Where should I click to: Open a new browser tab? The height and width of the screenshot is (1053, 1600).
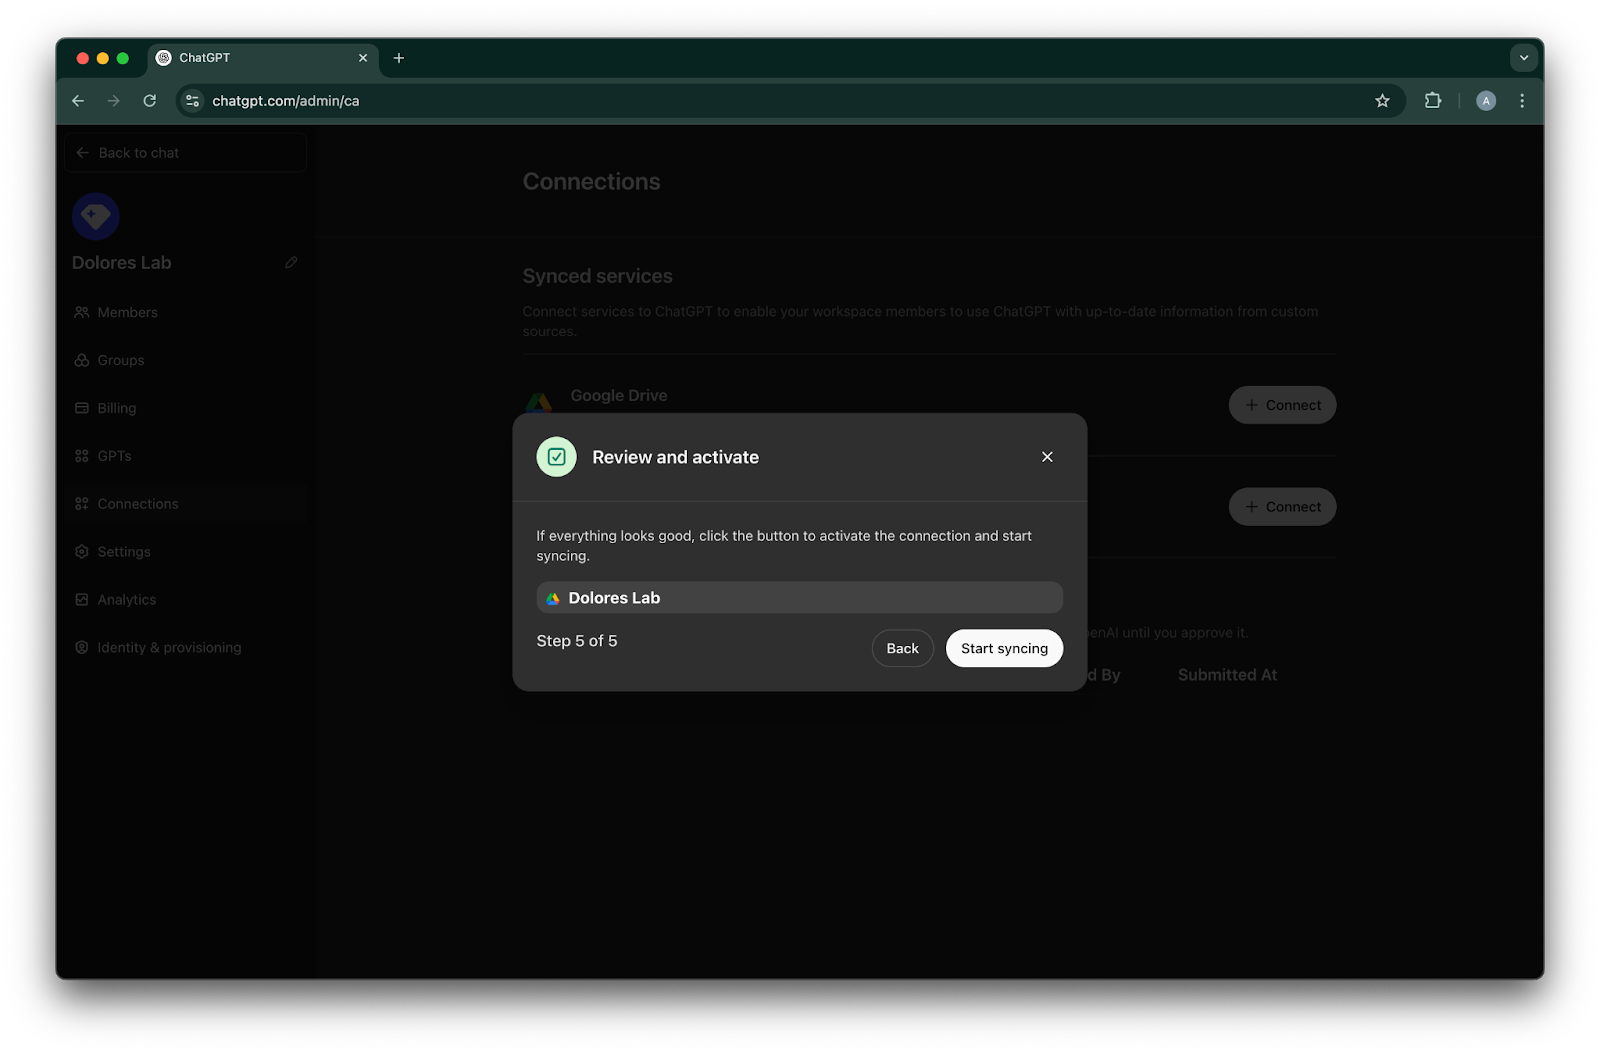(399, 58)
